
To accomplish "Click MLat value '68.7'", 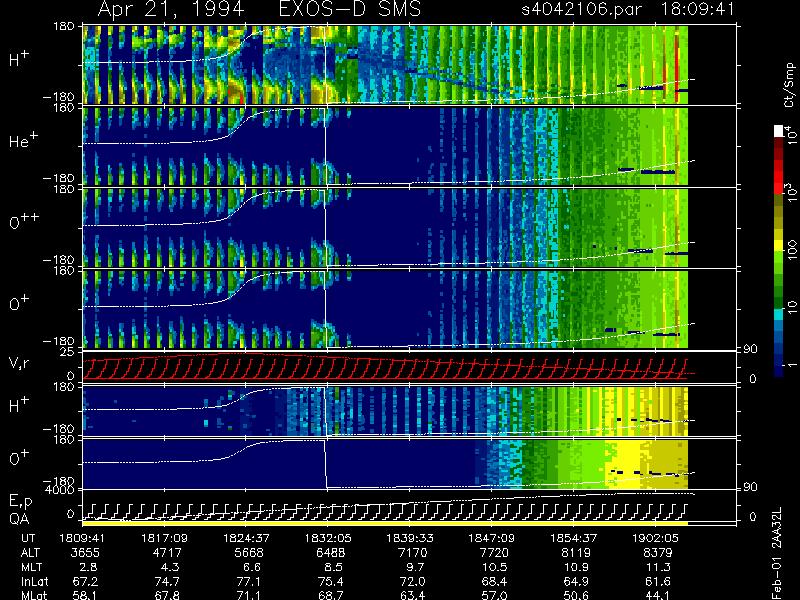I will [331, 595].
